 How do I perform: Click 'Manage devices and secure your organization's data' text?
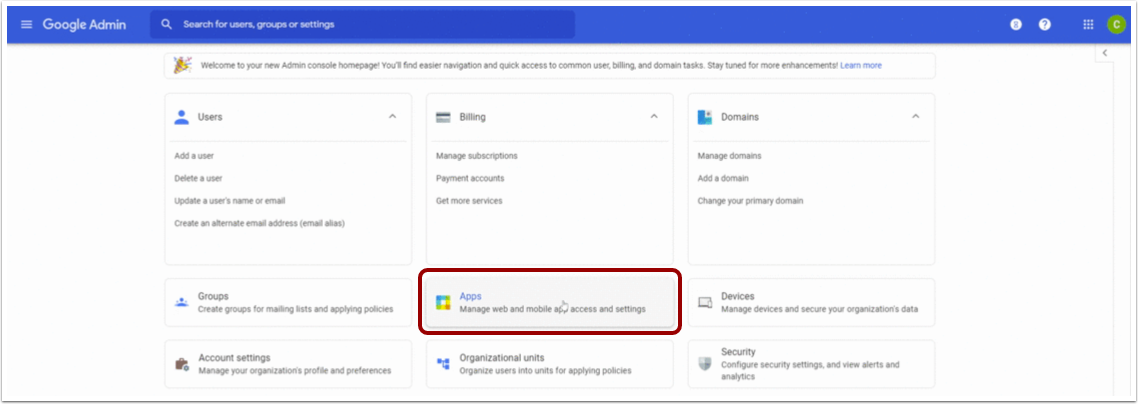(x=819, y=309)
